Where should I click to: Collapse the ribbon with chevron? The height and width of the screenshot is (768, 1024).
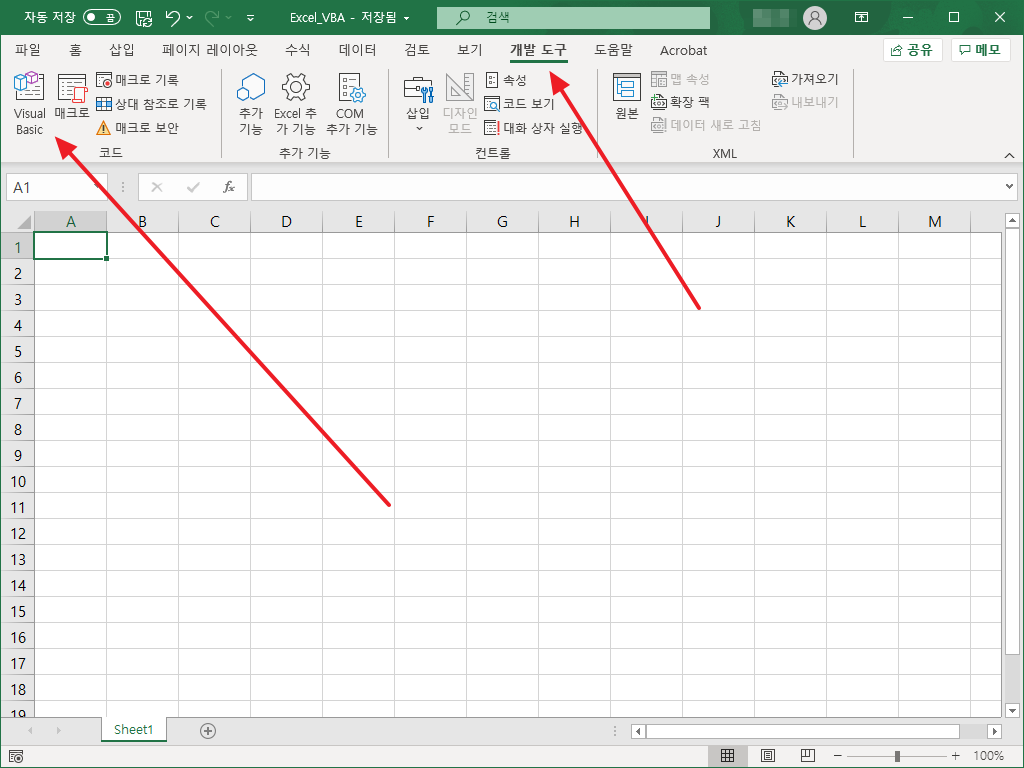[x=1009, y=155]
